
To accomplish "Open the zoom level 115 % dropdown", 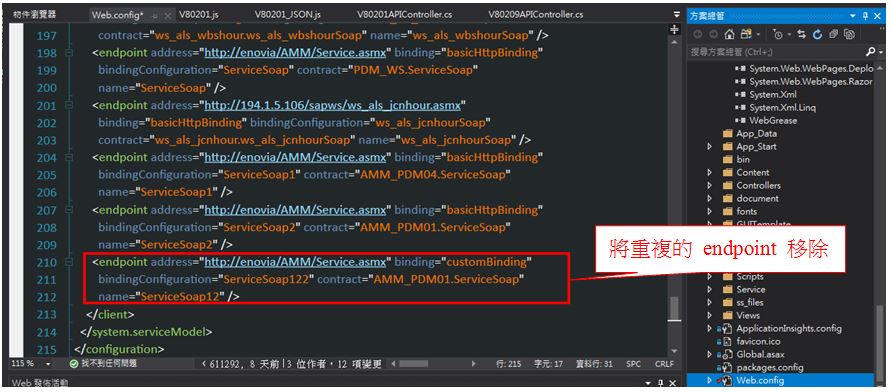I will coord(49,364).
